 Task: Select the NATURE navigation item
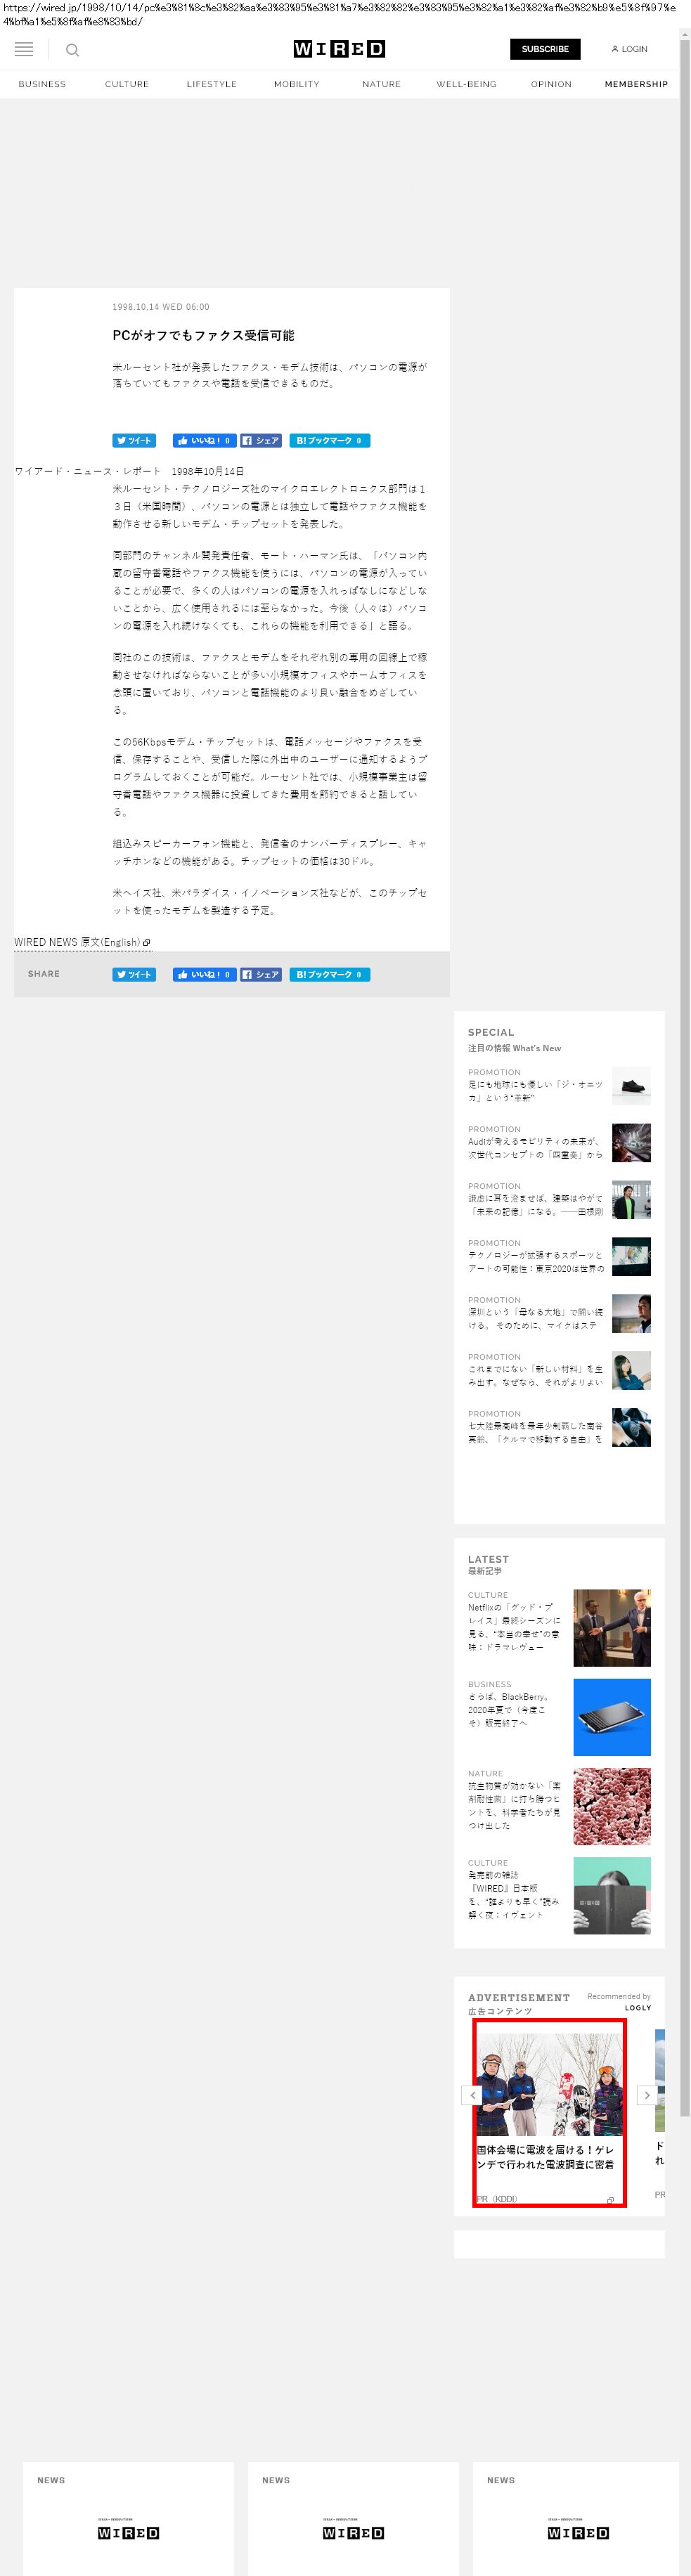pyautogui.click(x=381, y=84)
